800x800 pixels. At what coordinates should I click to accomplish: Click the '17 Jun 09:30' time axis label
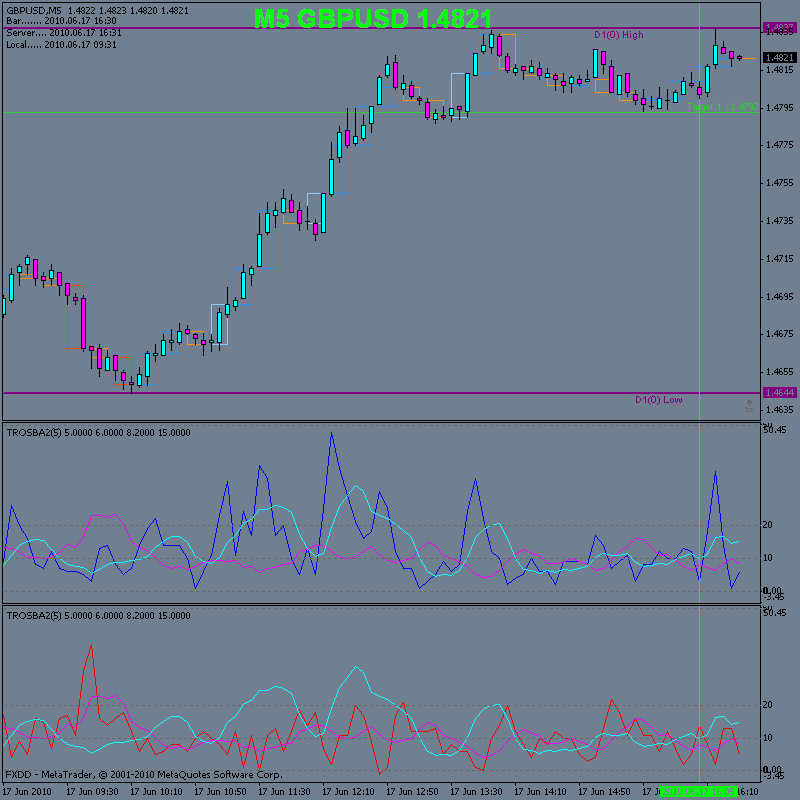[93, 791]
